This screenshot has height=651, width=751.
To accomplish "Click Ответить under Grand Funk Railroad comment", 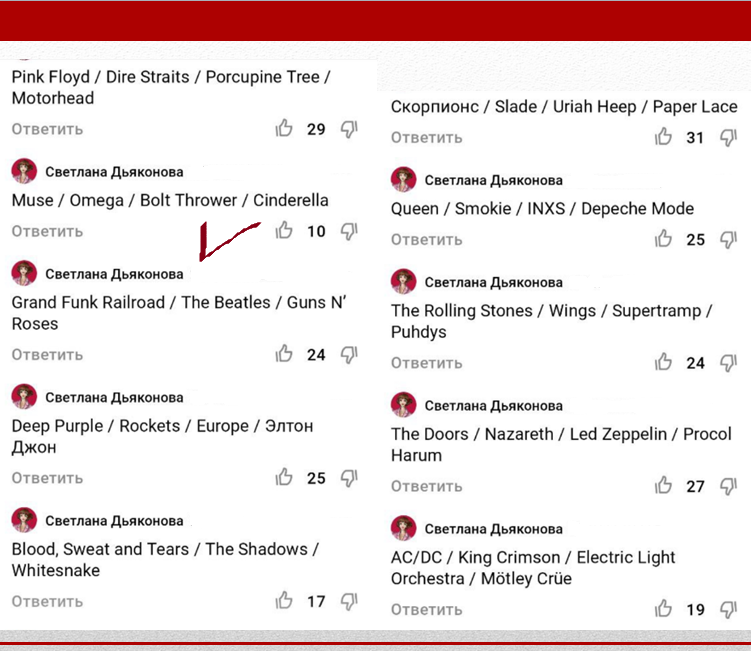I will coord(47,355).
